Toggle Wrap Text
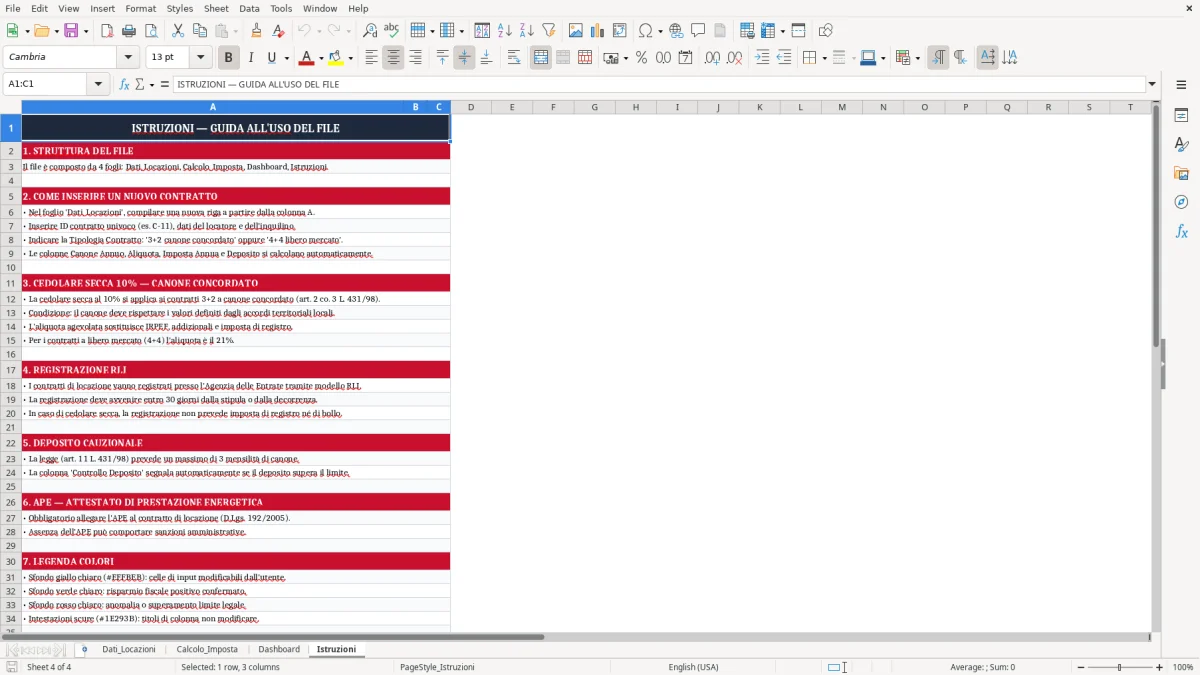1200x675 pixels. click(514, 58)
